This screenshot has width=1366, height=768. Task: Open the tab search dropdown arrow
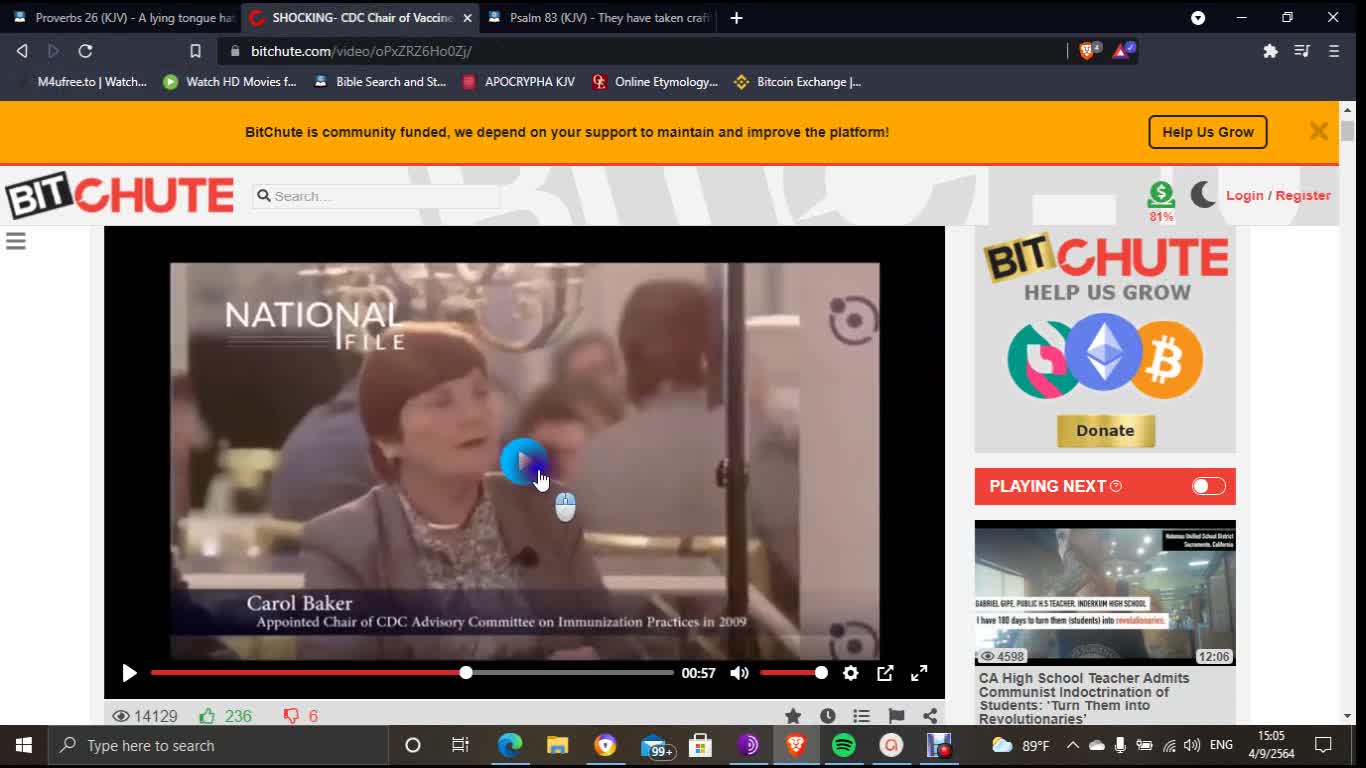(1198, 18)
